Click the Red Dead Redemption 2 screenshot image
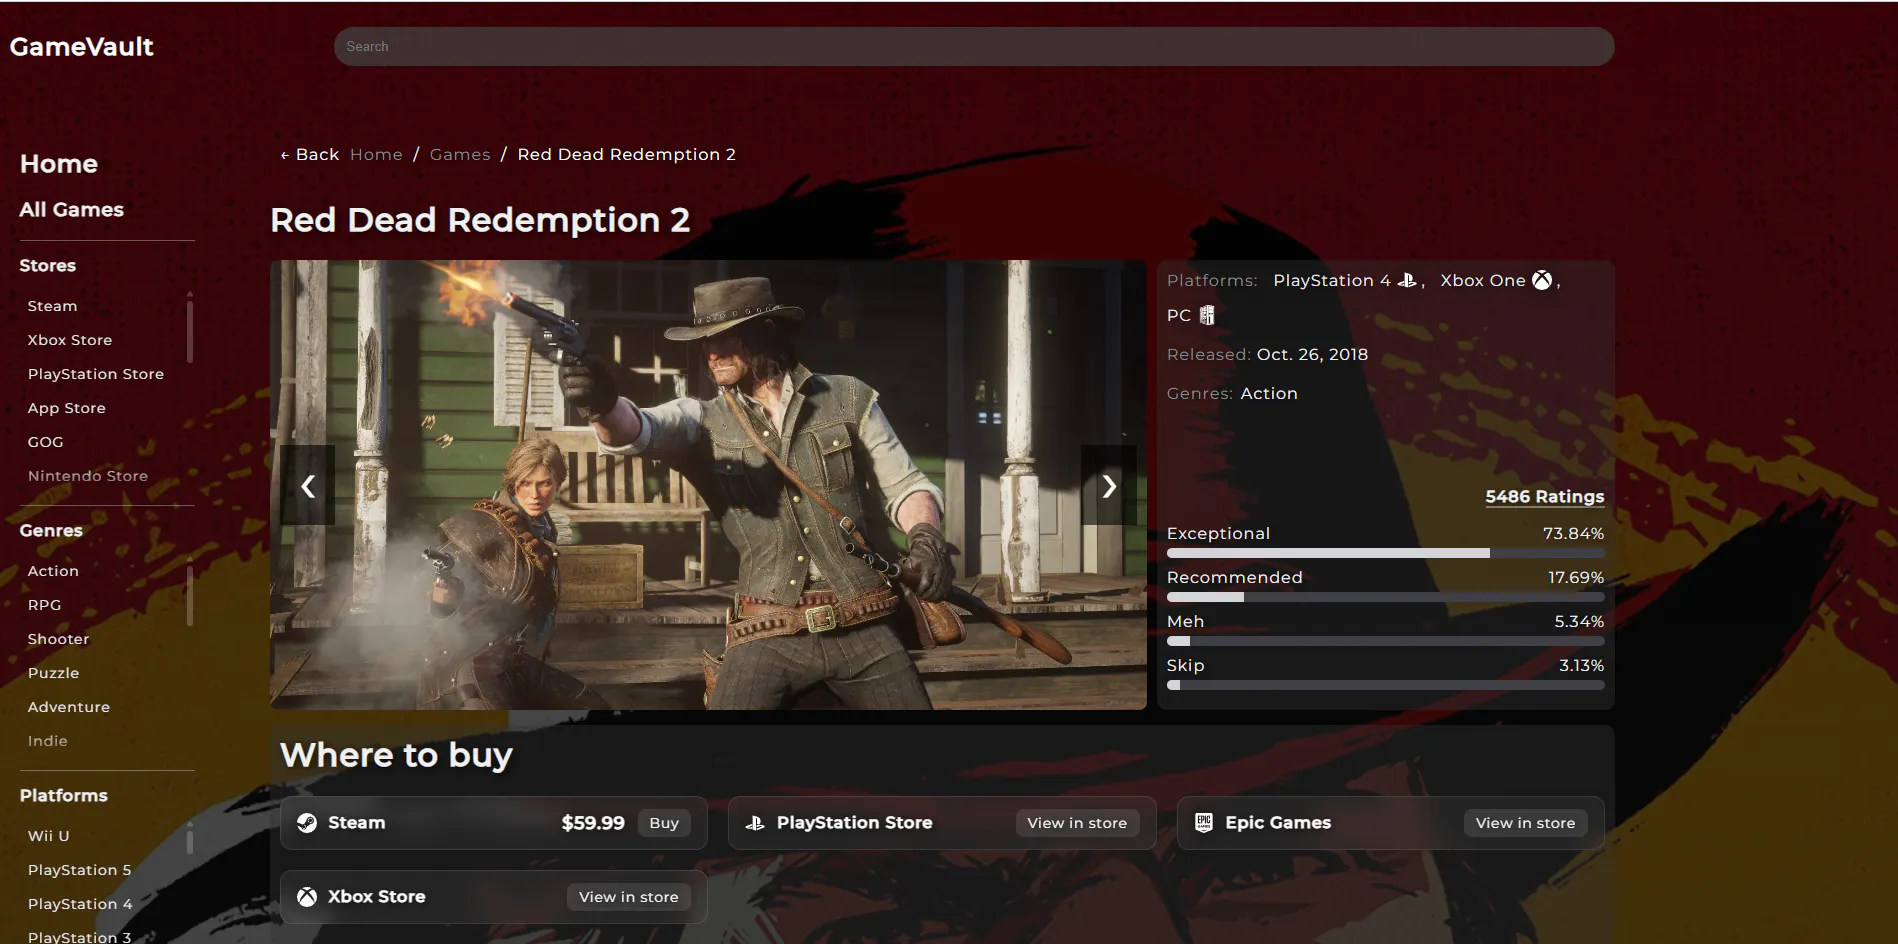The width and height of the screenshot is (1898, 944). 708,485
